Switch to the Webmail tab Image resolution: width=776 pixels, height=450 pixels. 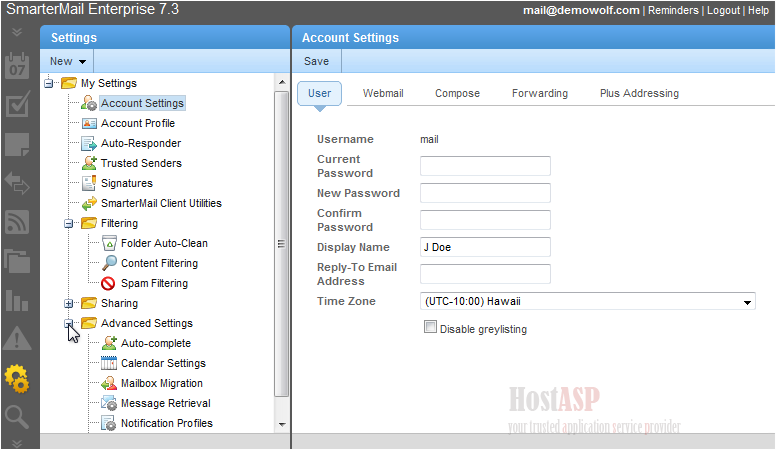383,93
